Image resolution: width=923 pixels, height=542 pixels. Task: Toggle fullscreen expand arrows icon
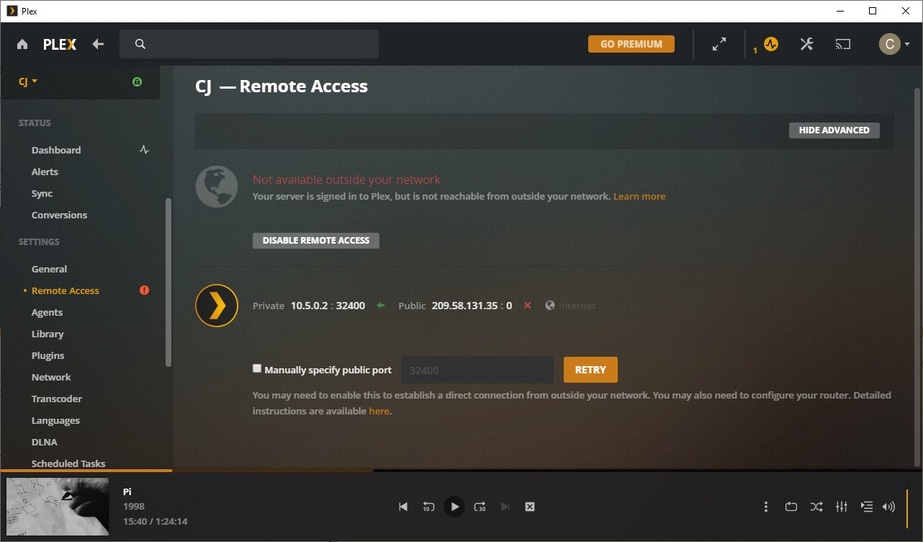pos(719,44)
